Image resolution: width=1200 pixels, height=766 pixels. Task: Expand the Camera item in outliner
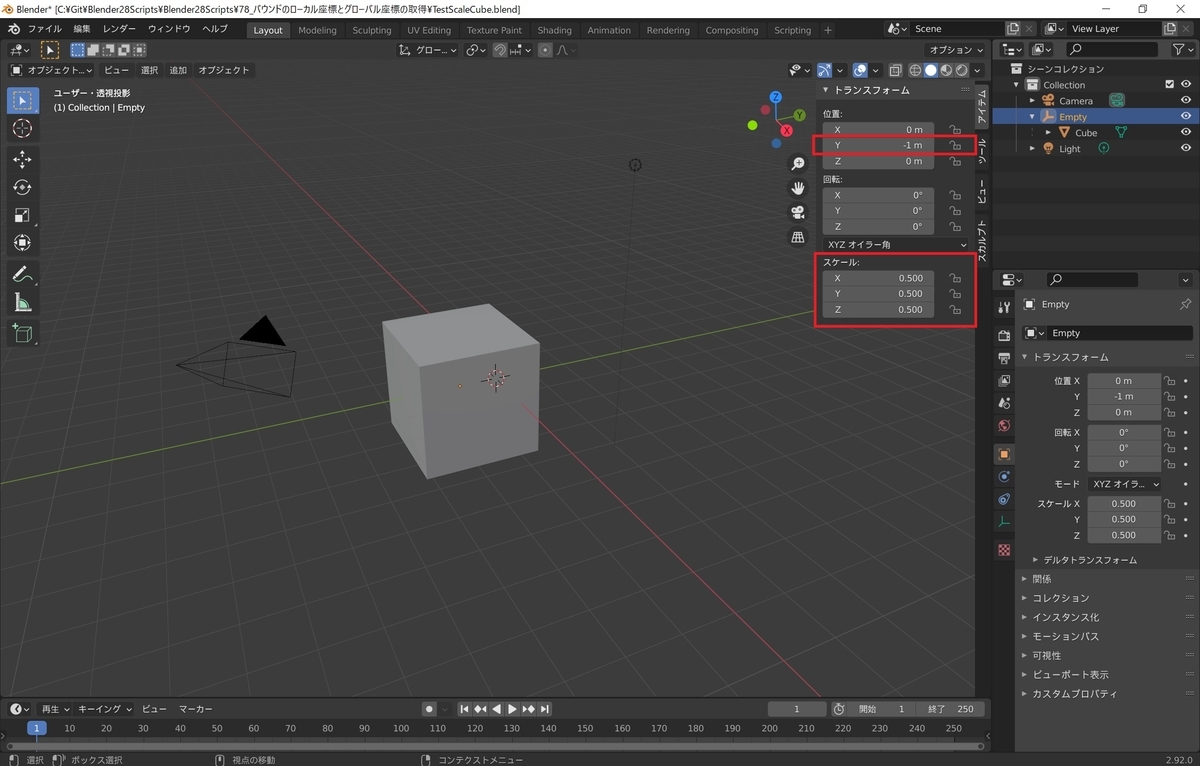point(1032,100)
